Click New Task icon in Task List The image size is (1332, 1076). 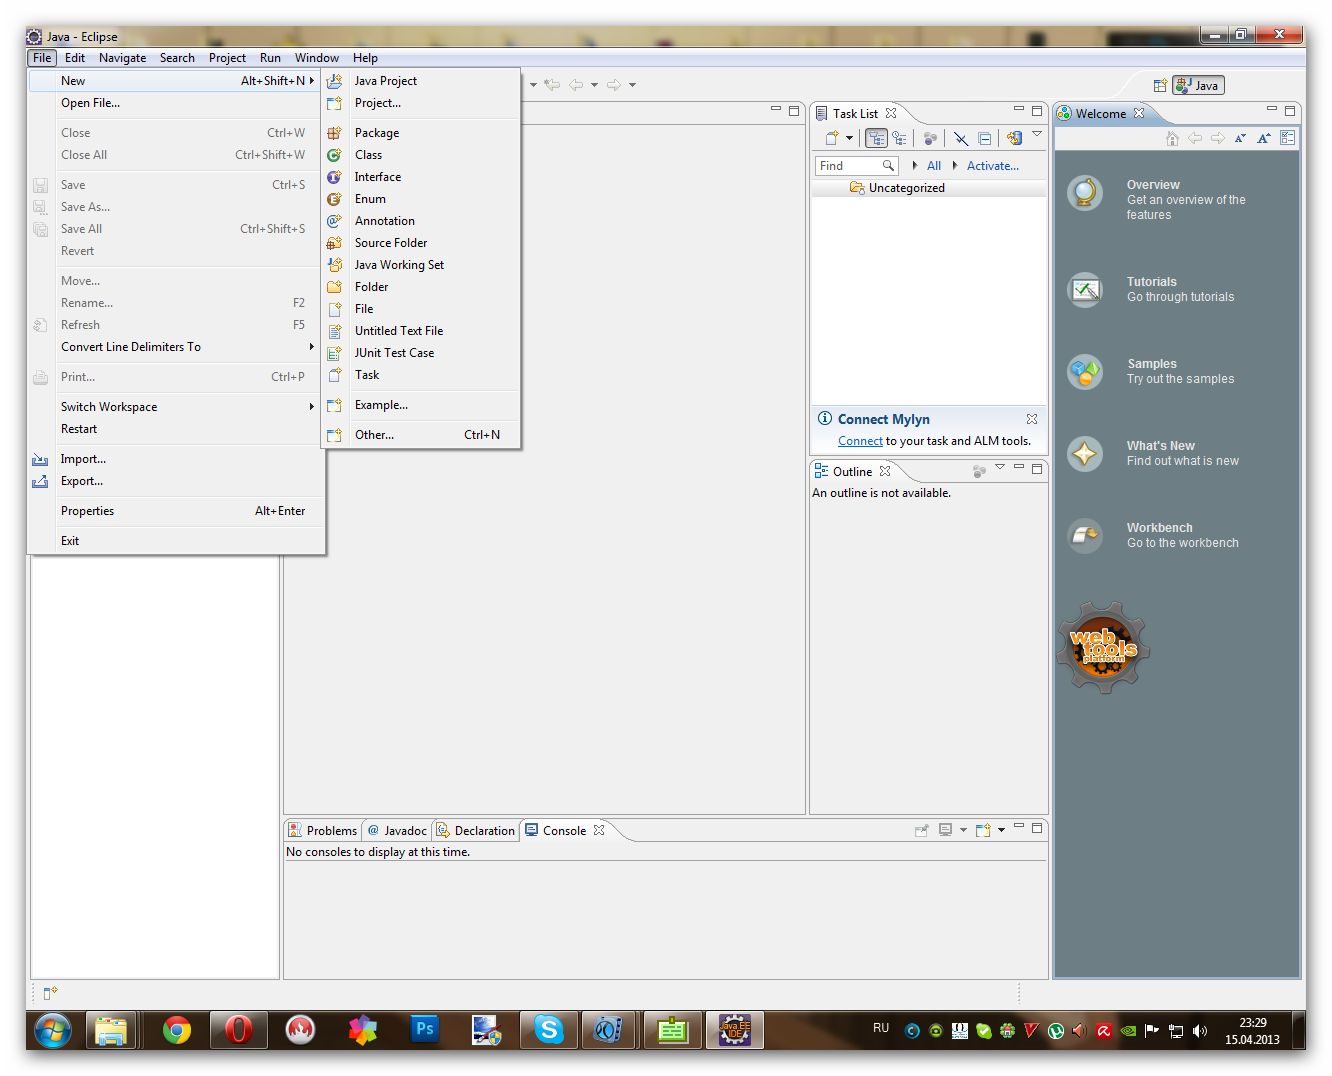tap(831, 138)
